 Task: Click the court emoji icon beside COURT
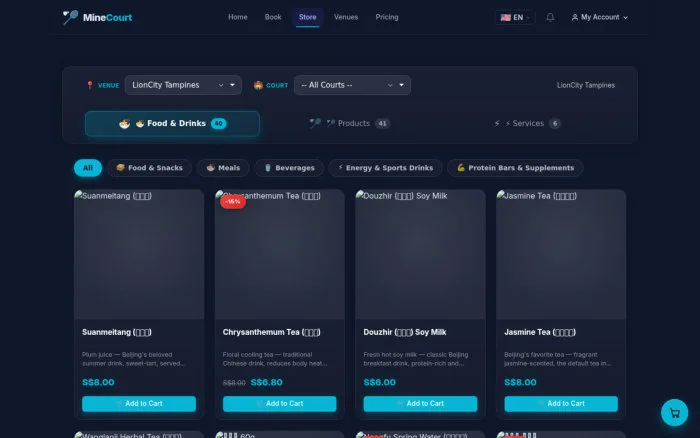258,85
